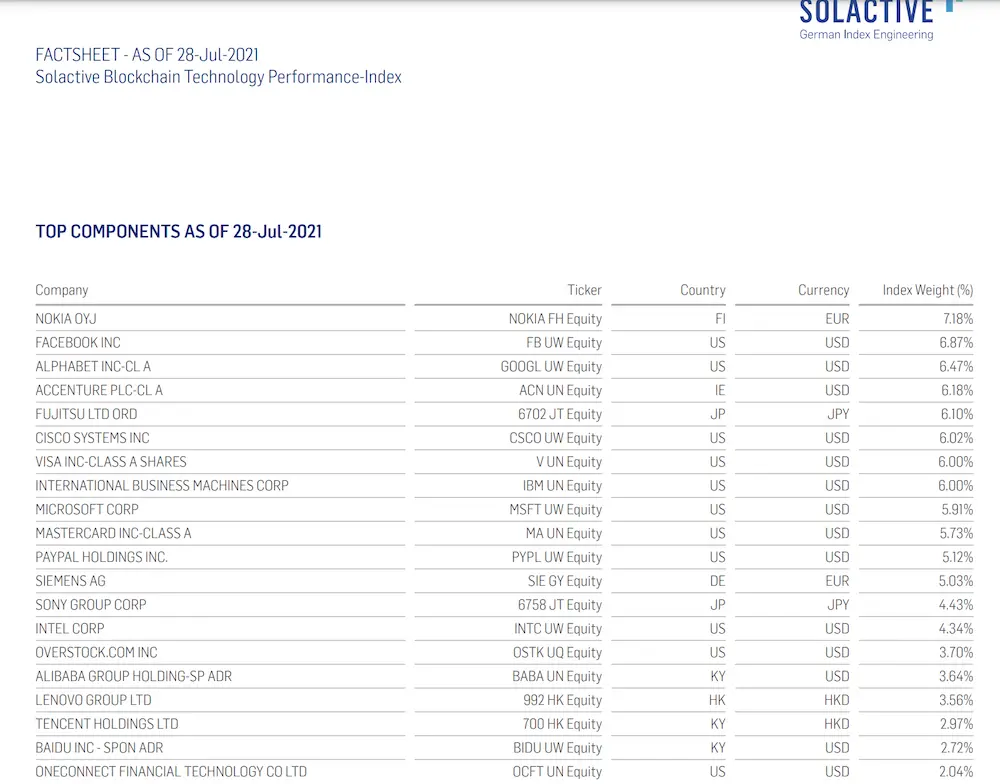Click the '700 HK Equity' ticker
Screen dimensions: 1000x784
pyautogui.click(x=562, y=724)
